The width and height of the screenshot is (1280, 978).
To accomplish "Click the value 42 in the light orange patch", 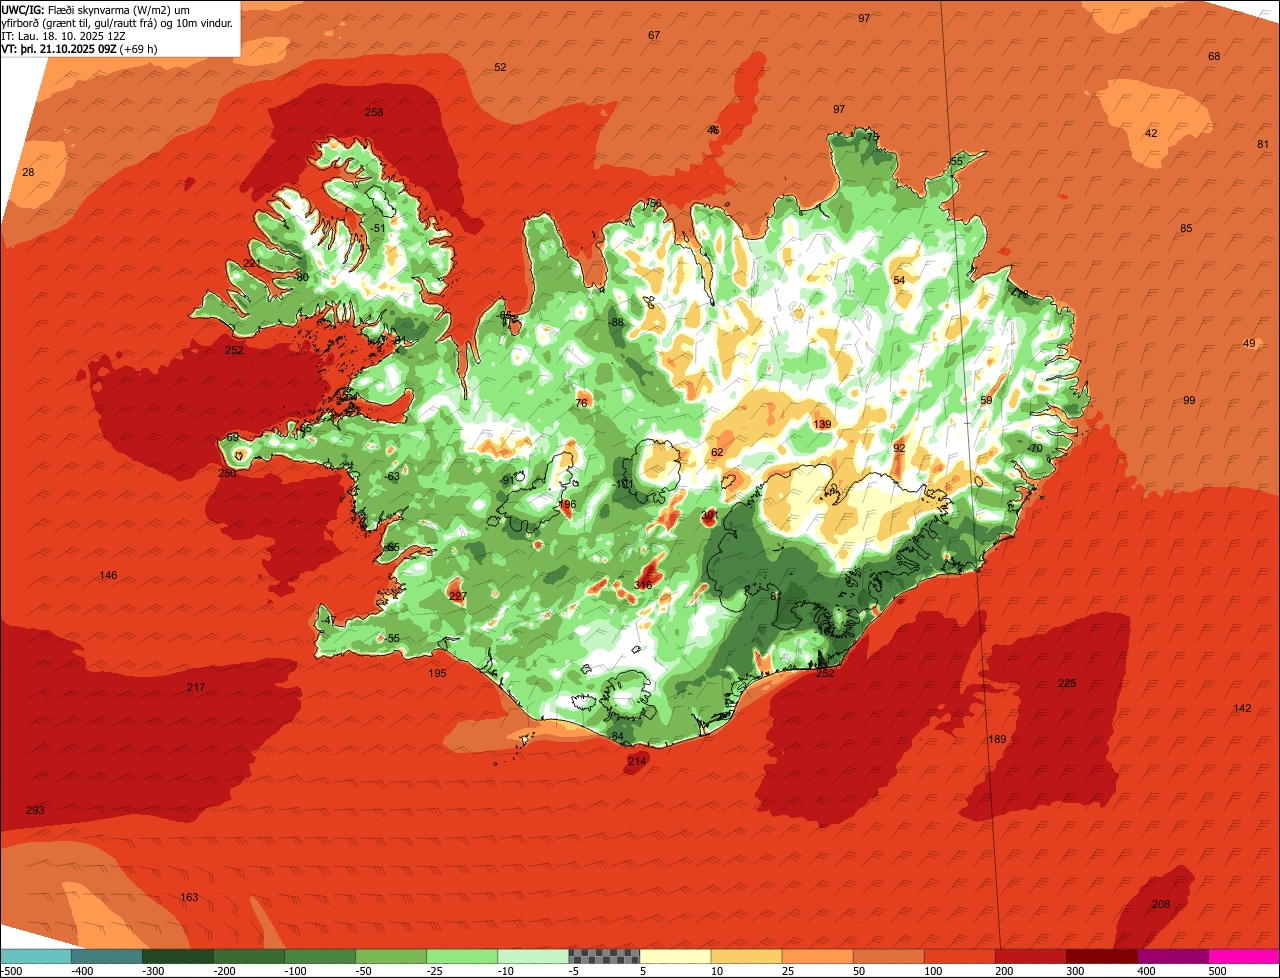I will tap(1151, 134).
